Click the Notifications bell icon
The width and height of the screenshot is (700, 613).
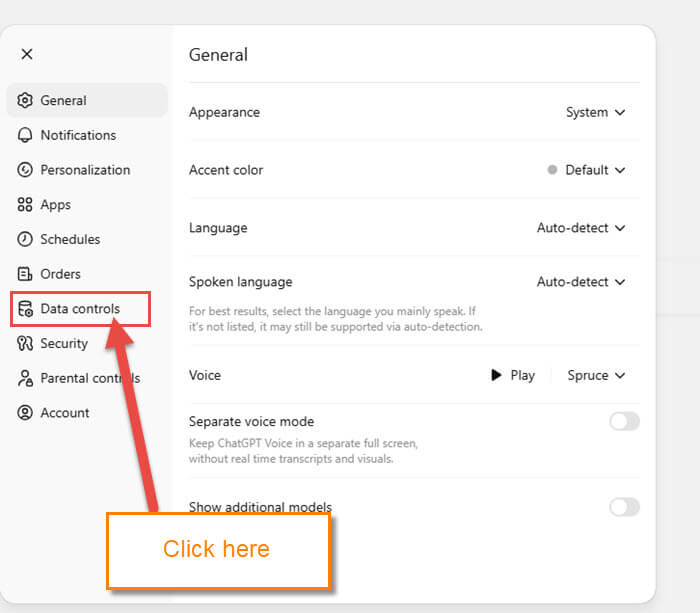point(25,135)
